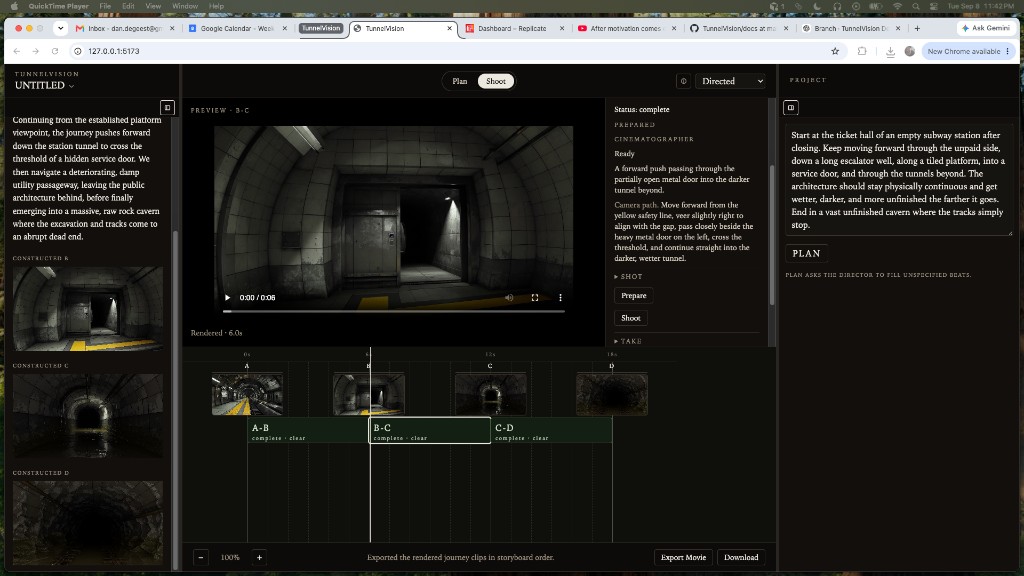Open preview video more options menu
The width and height of the screenshot is (1024, 576).
[560, 298]
